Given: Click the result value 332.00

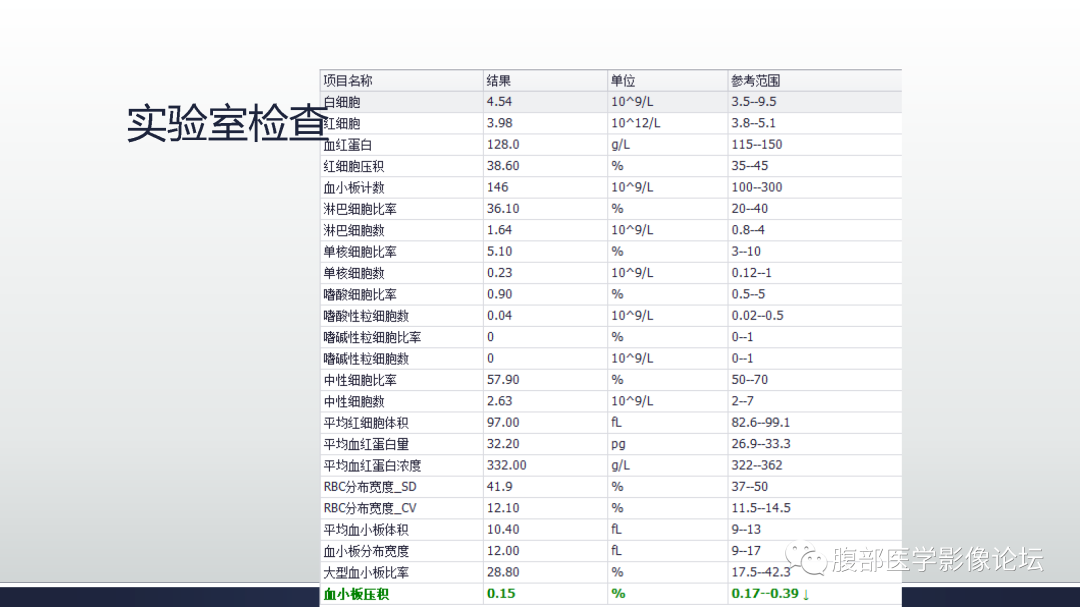Looking at the screenshot, I should click(506, 465).
